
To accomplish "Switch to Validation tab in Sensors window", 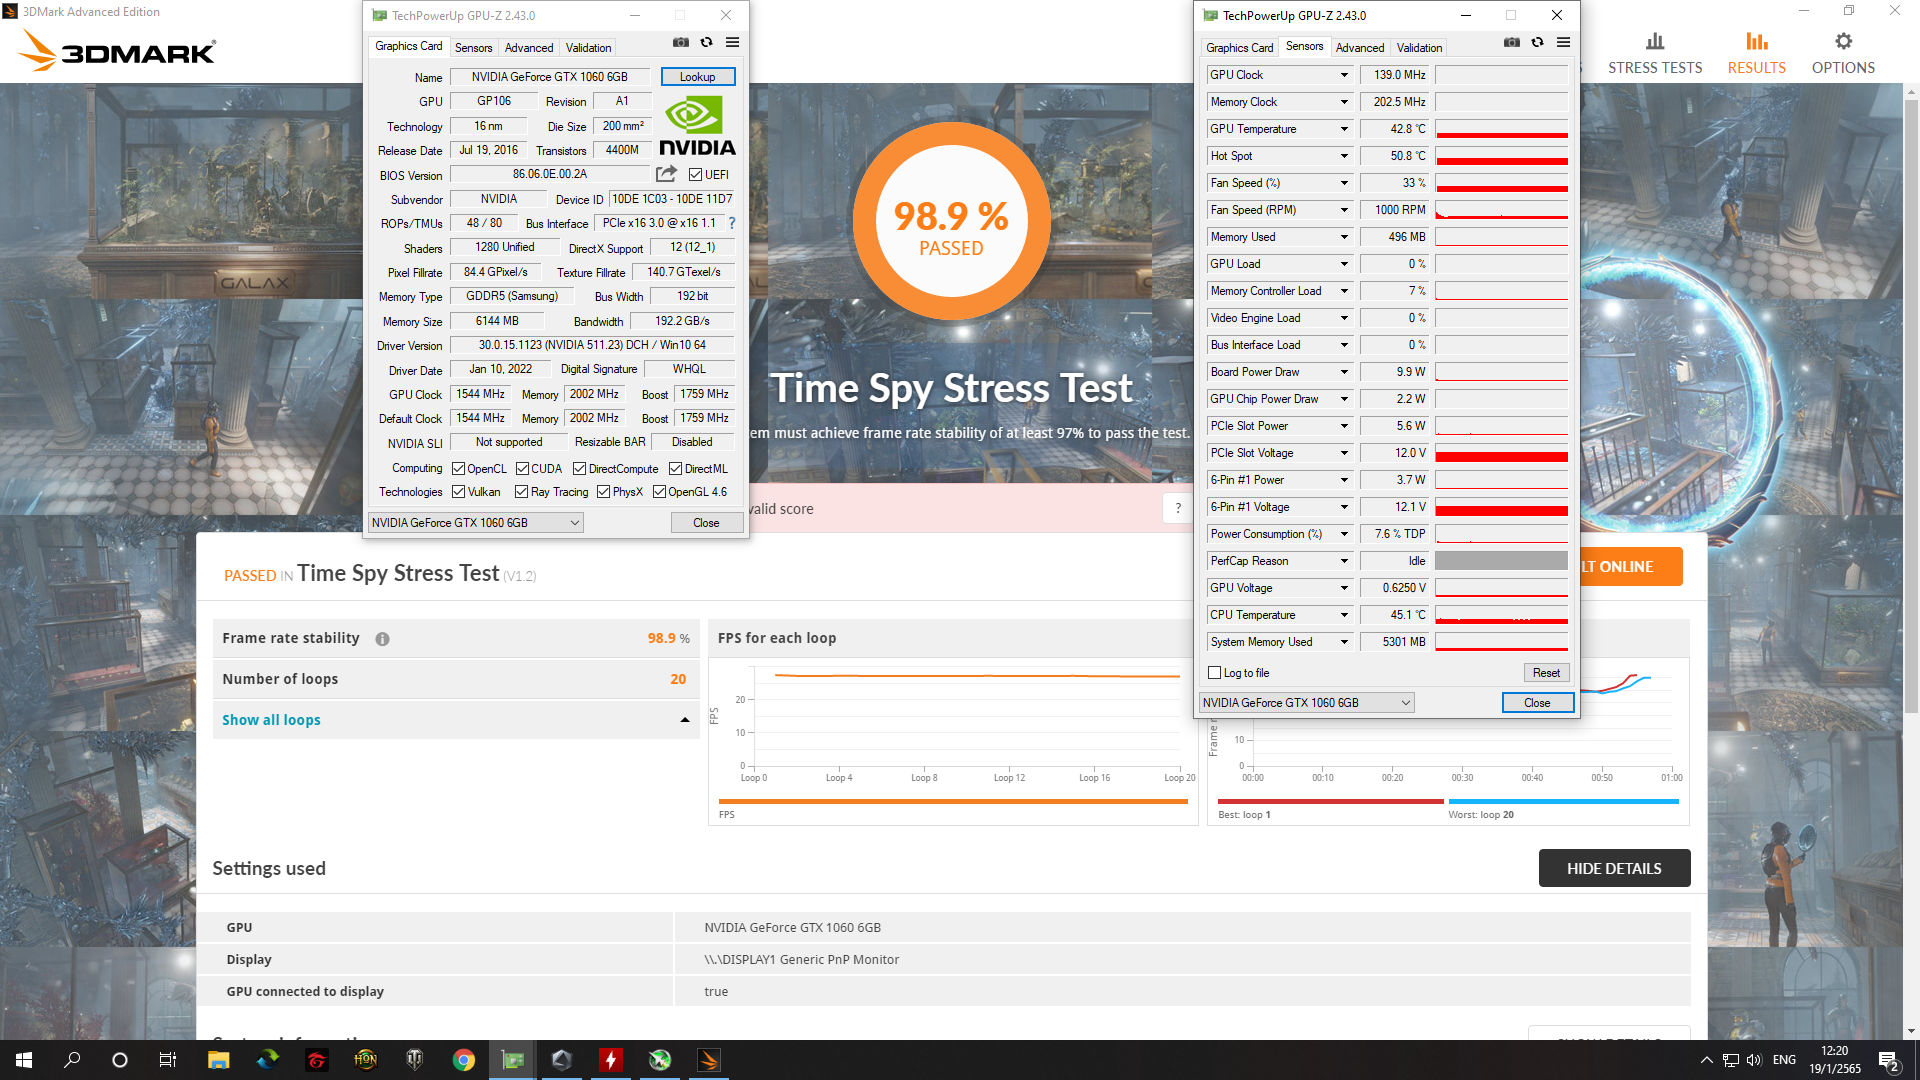I will click(1418, 48).
